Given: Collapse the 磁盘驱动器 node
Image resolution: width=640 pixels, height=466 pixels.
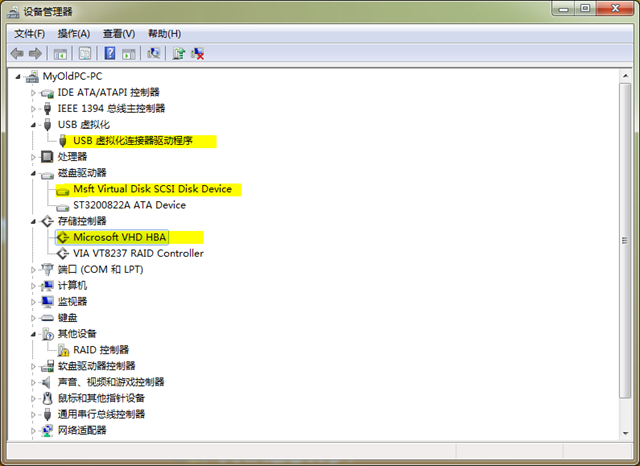Looking at the screenshot, I should [x=33, y=173].
